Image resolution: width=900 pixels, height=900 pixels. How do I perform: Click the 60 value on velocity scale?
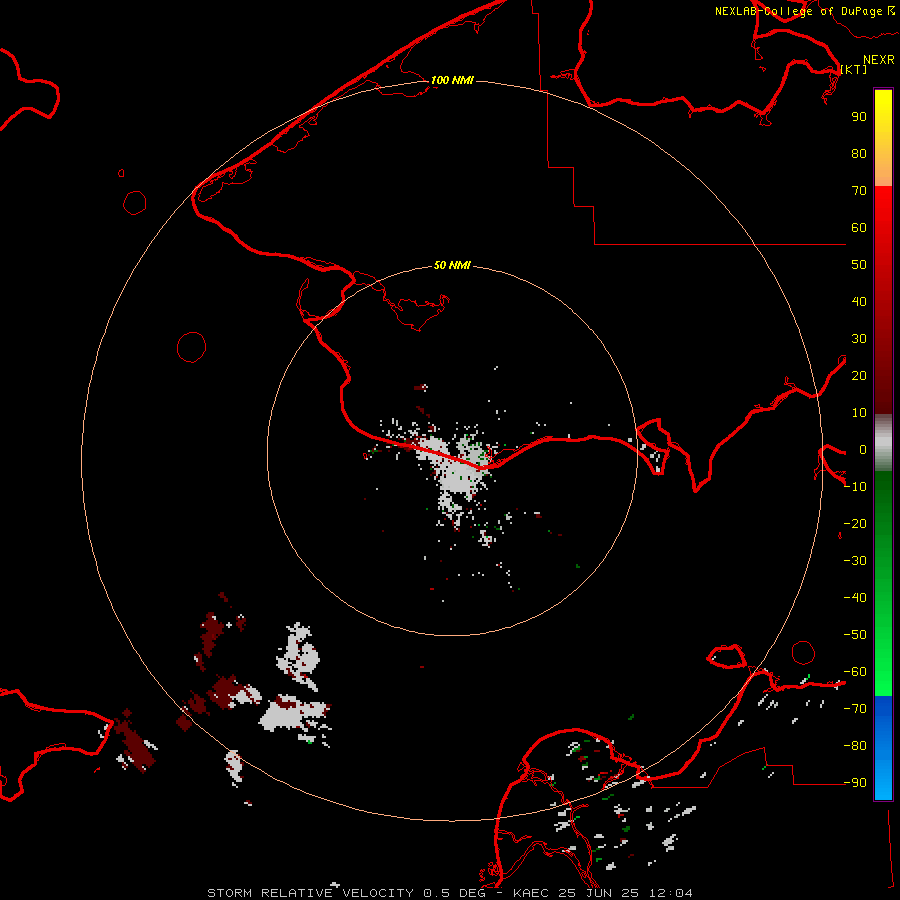click(859, 227)
